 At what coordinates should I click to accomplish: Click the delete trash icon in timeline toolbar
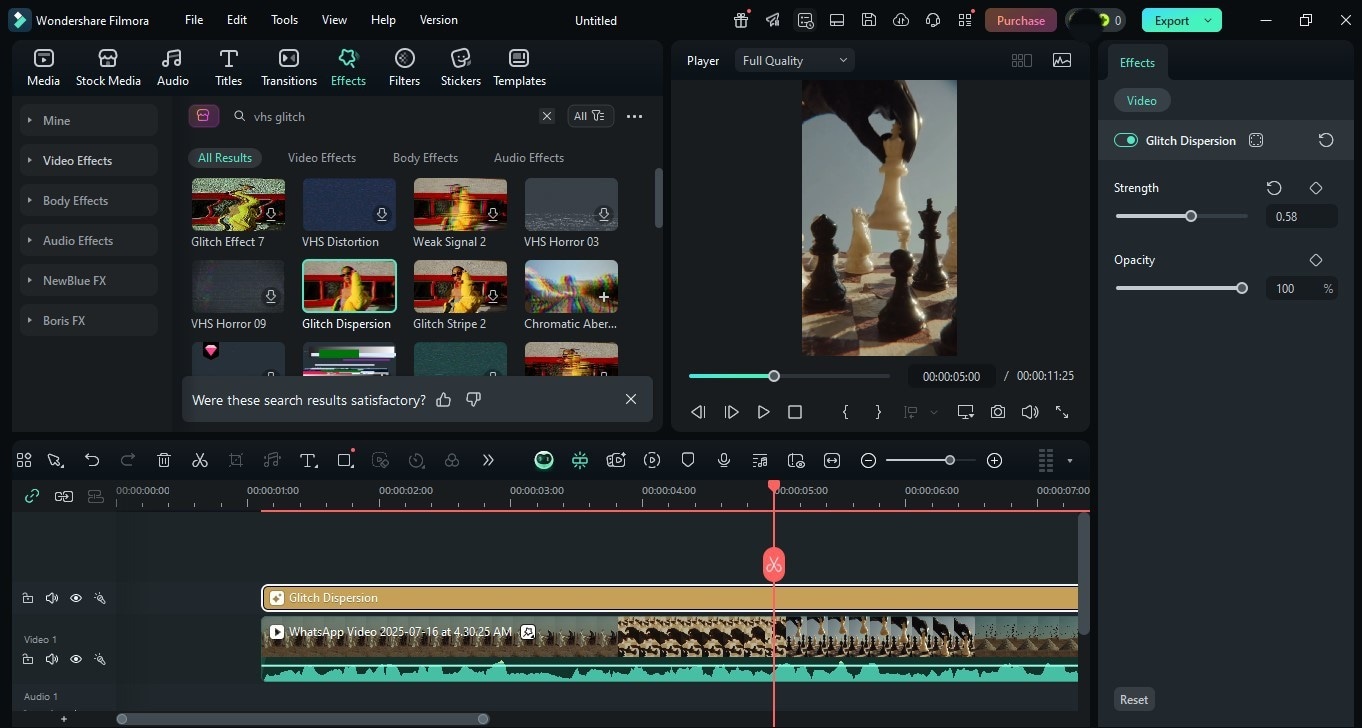(x=164, y=460)
